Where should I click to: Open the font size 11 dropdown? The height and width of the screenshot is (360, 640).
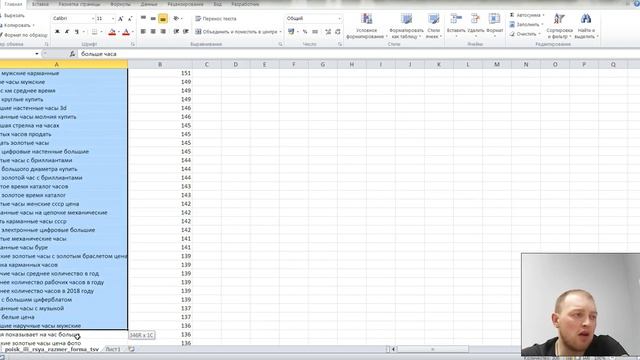click(113, 19)
